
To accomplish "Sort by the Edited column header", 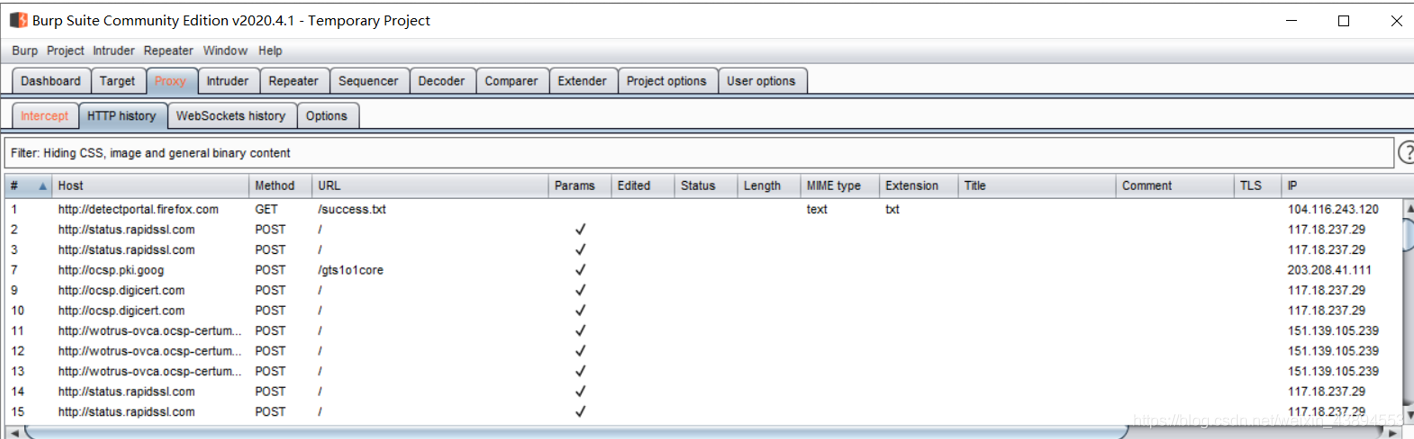I will 642,186.
